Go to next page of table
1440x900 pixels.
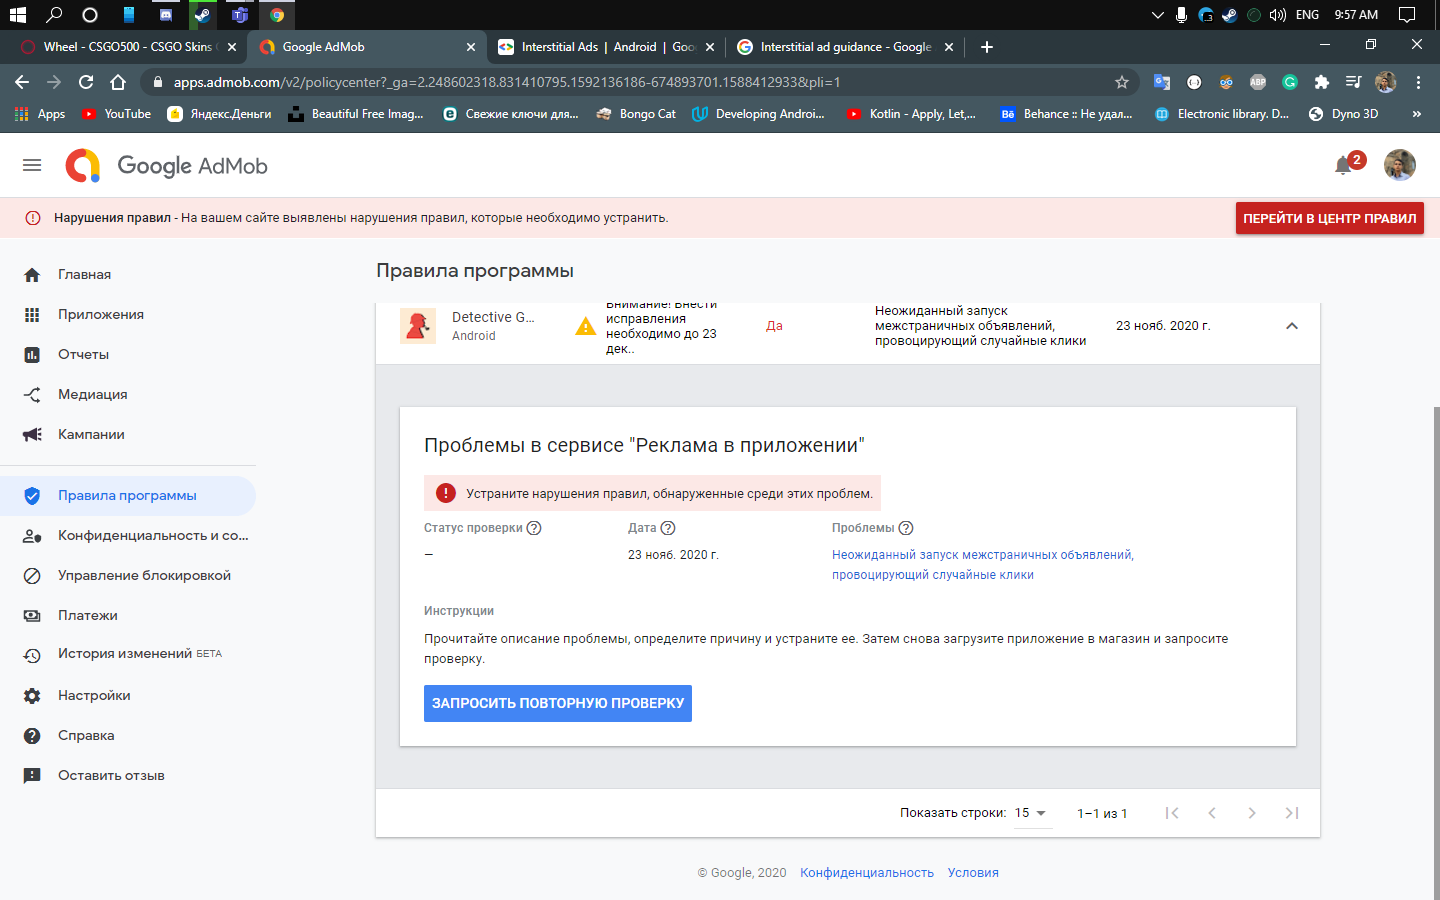tap(1252, 813)
